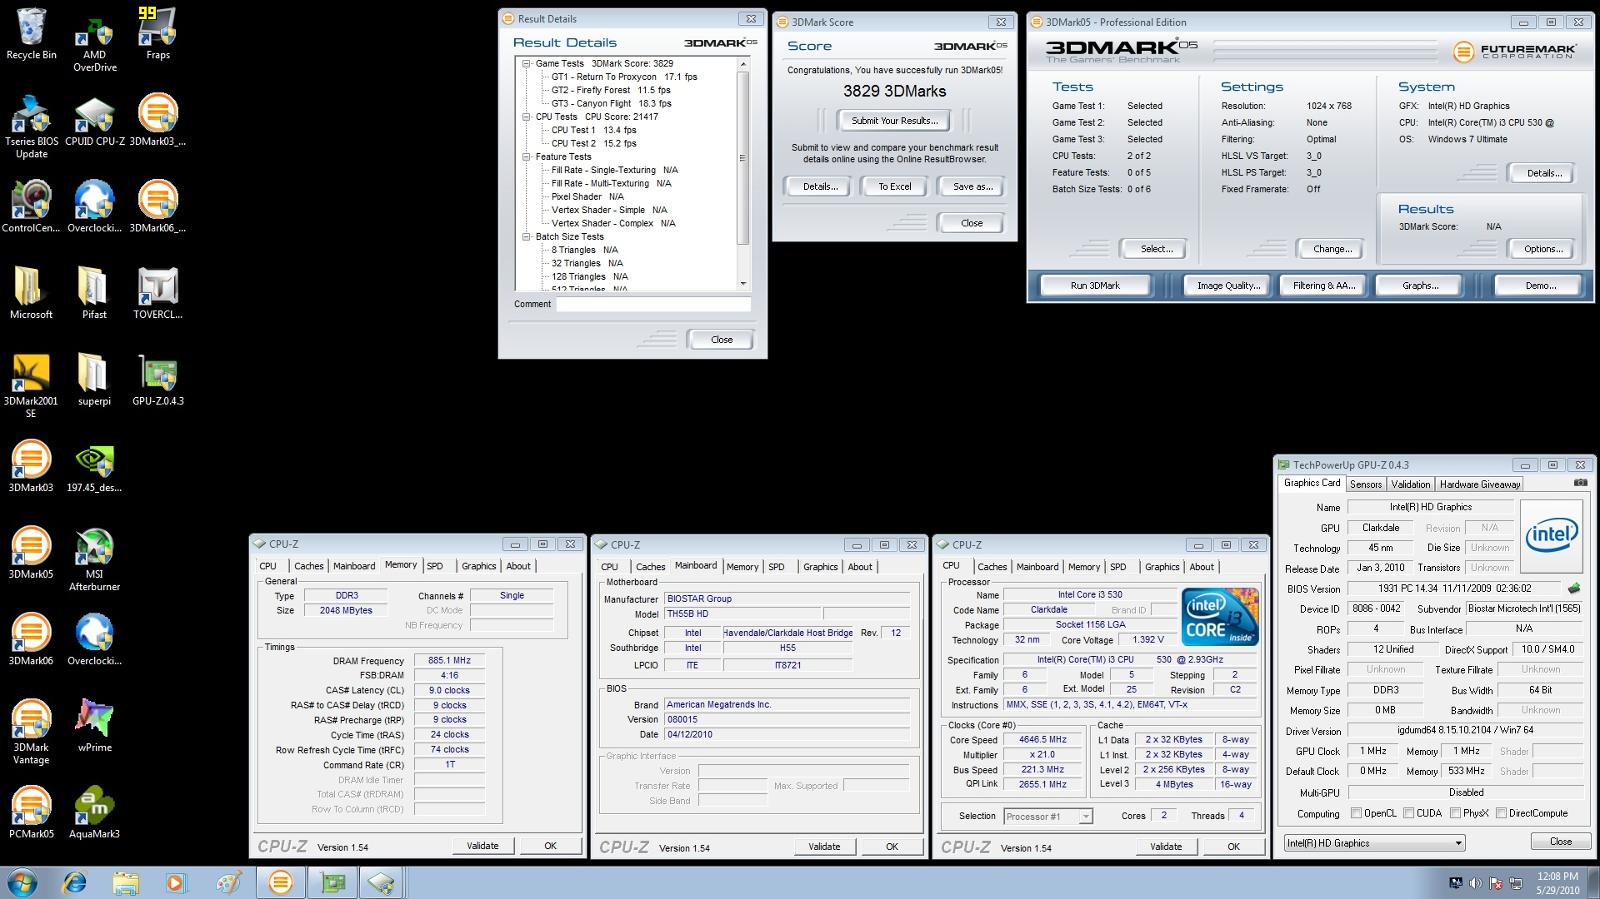Click Validate in CPU-Z Memory window
Viewport: 1600px width, 899px height.
[x=482, y=846]
